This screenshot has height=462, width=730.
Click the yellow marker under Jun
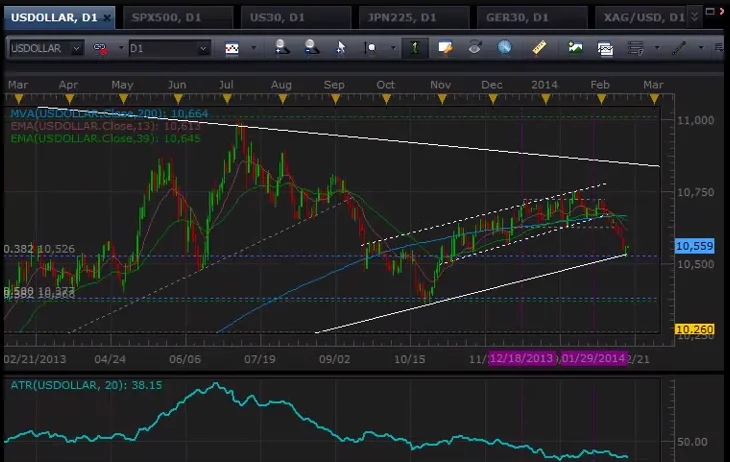(178, 99)
